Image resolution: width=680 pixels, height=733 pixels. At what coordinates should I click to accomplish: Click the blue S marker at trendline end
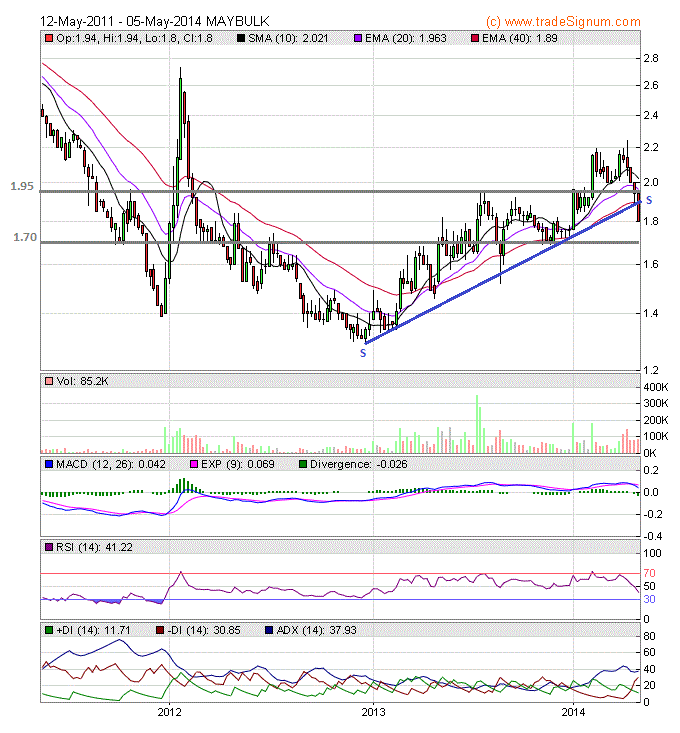(649, 201)
